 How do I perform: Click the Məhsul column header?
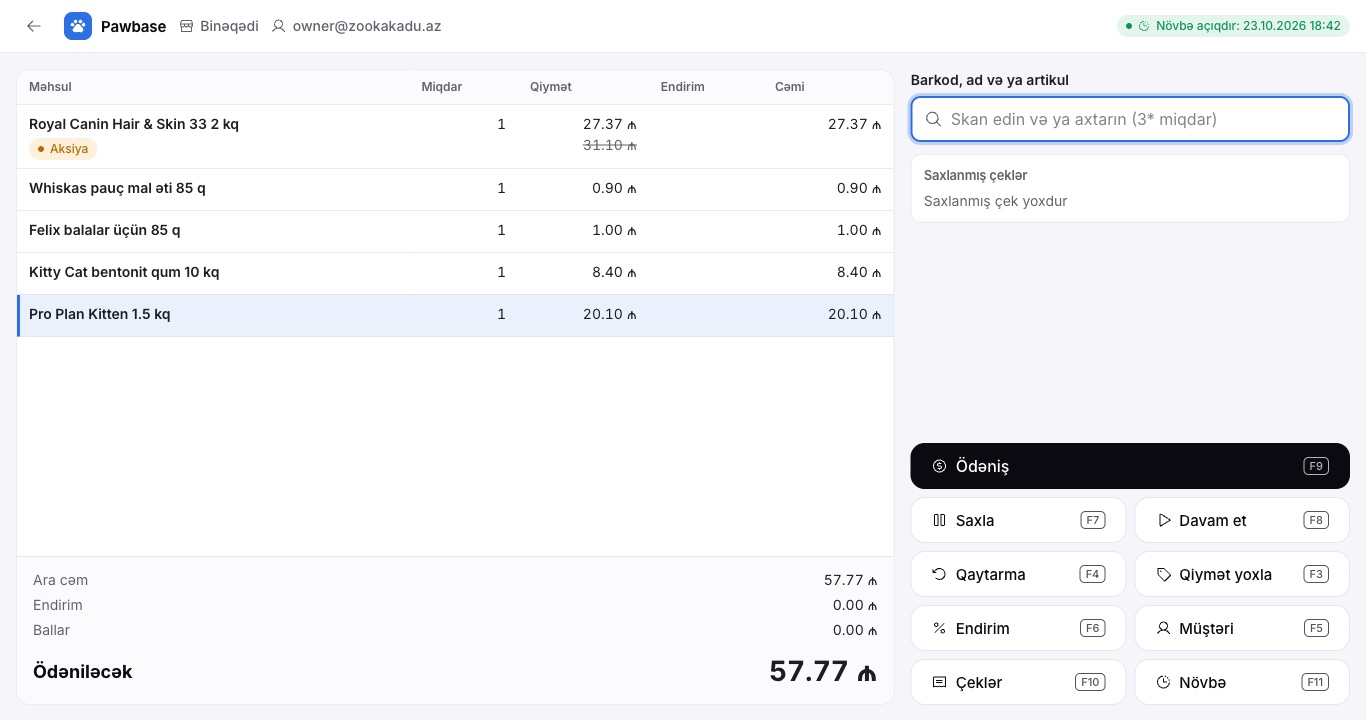pos(50,87)
